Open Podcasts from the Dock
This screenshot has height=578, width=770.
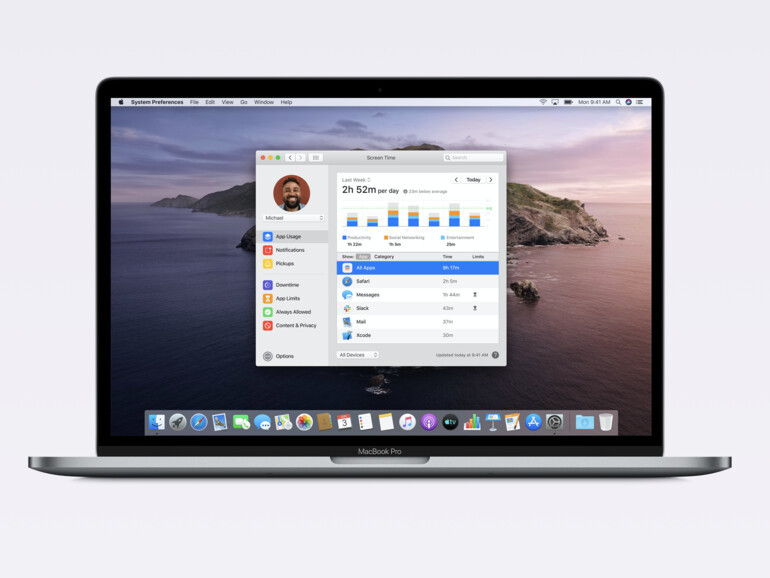point(429,422)
